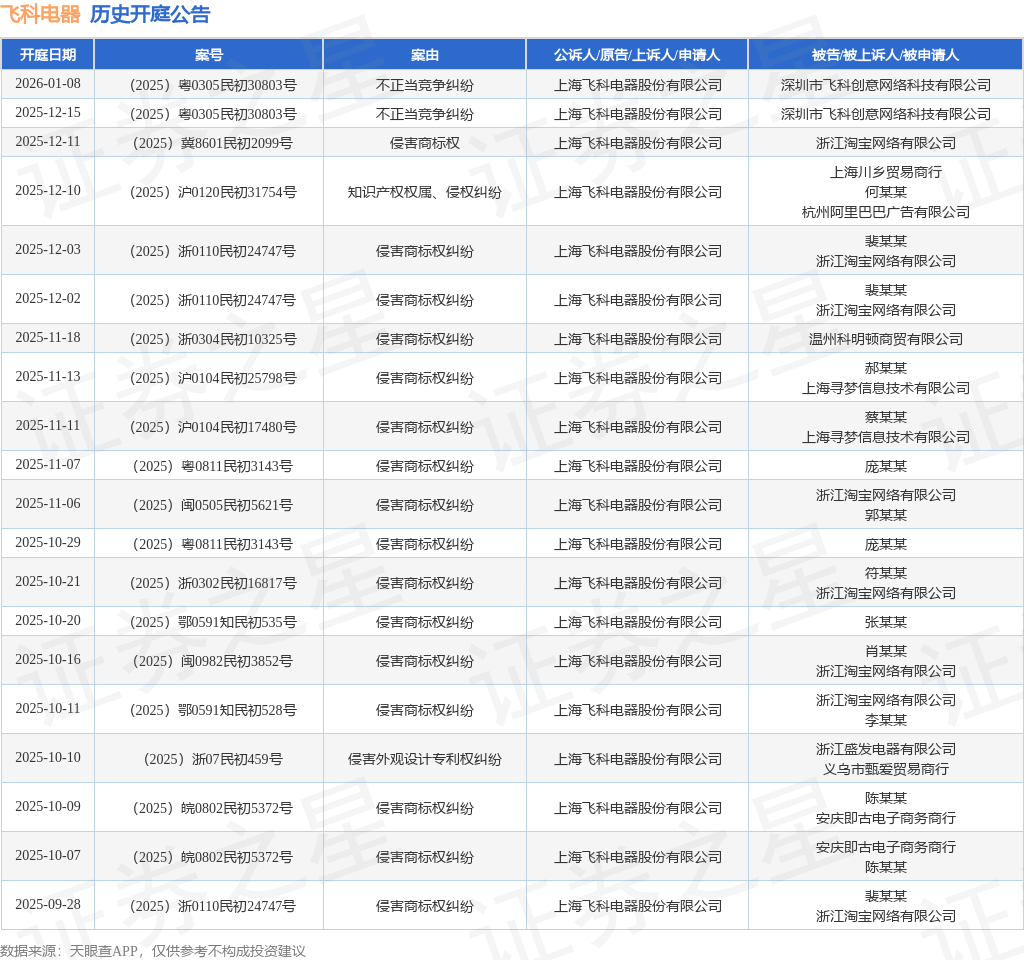Select the date 2025-09-28
This screenshot has width=1024, height=960.
click(48, 904)
